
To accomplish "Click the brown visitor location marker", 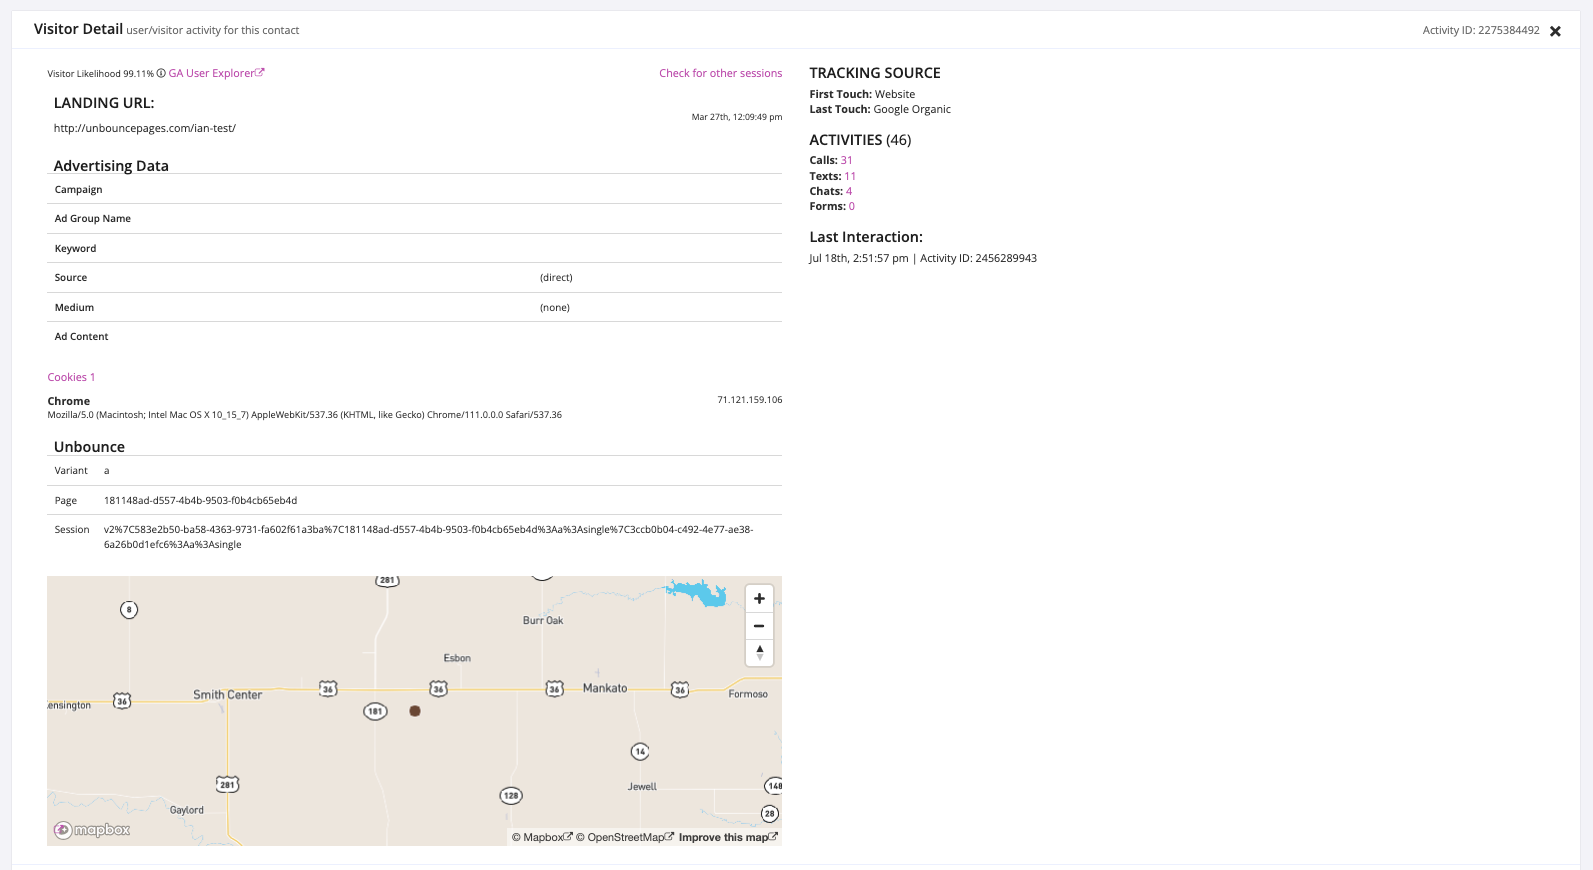I will [415, 711].
